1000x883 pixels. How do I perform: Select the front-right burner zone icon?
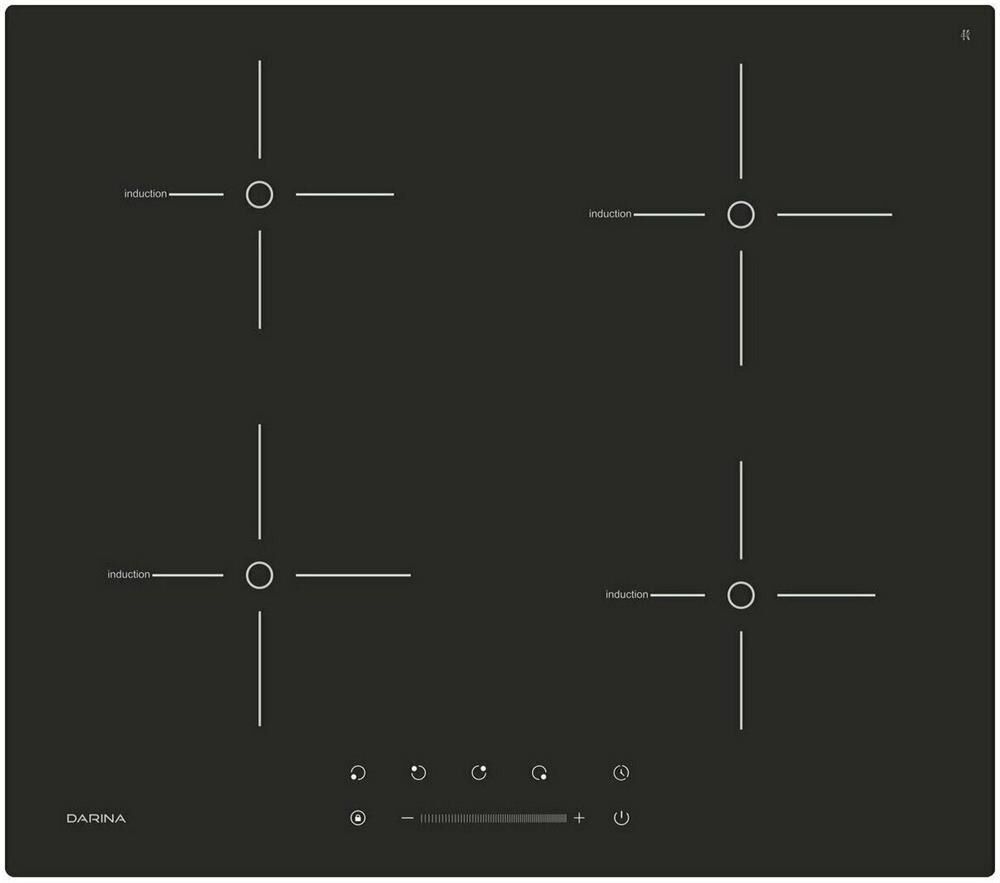(540, 773)
